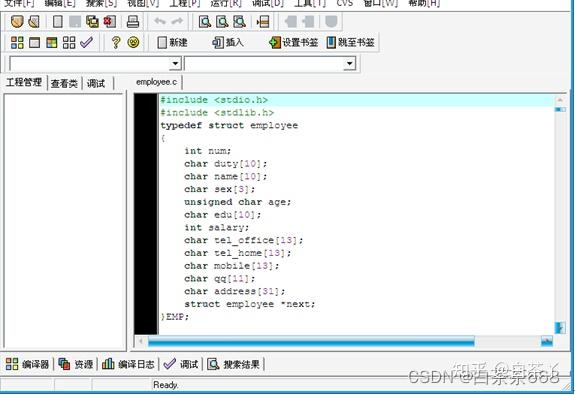Start debugging with the purple checkmark icon
The height and width of the screenshot is (395, 575).
pyautogui.click(x=87, y=43)
